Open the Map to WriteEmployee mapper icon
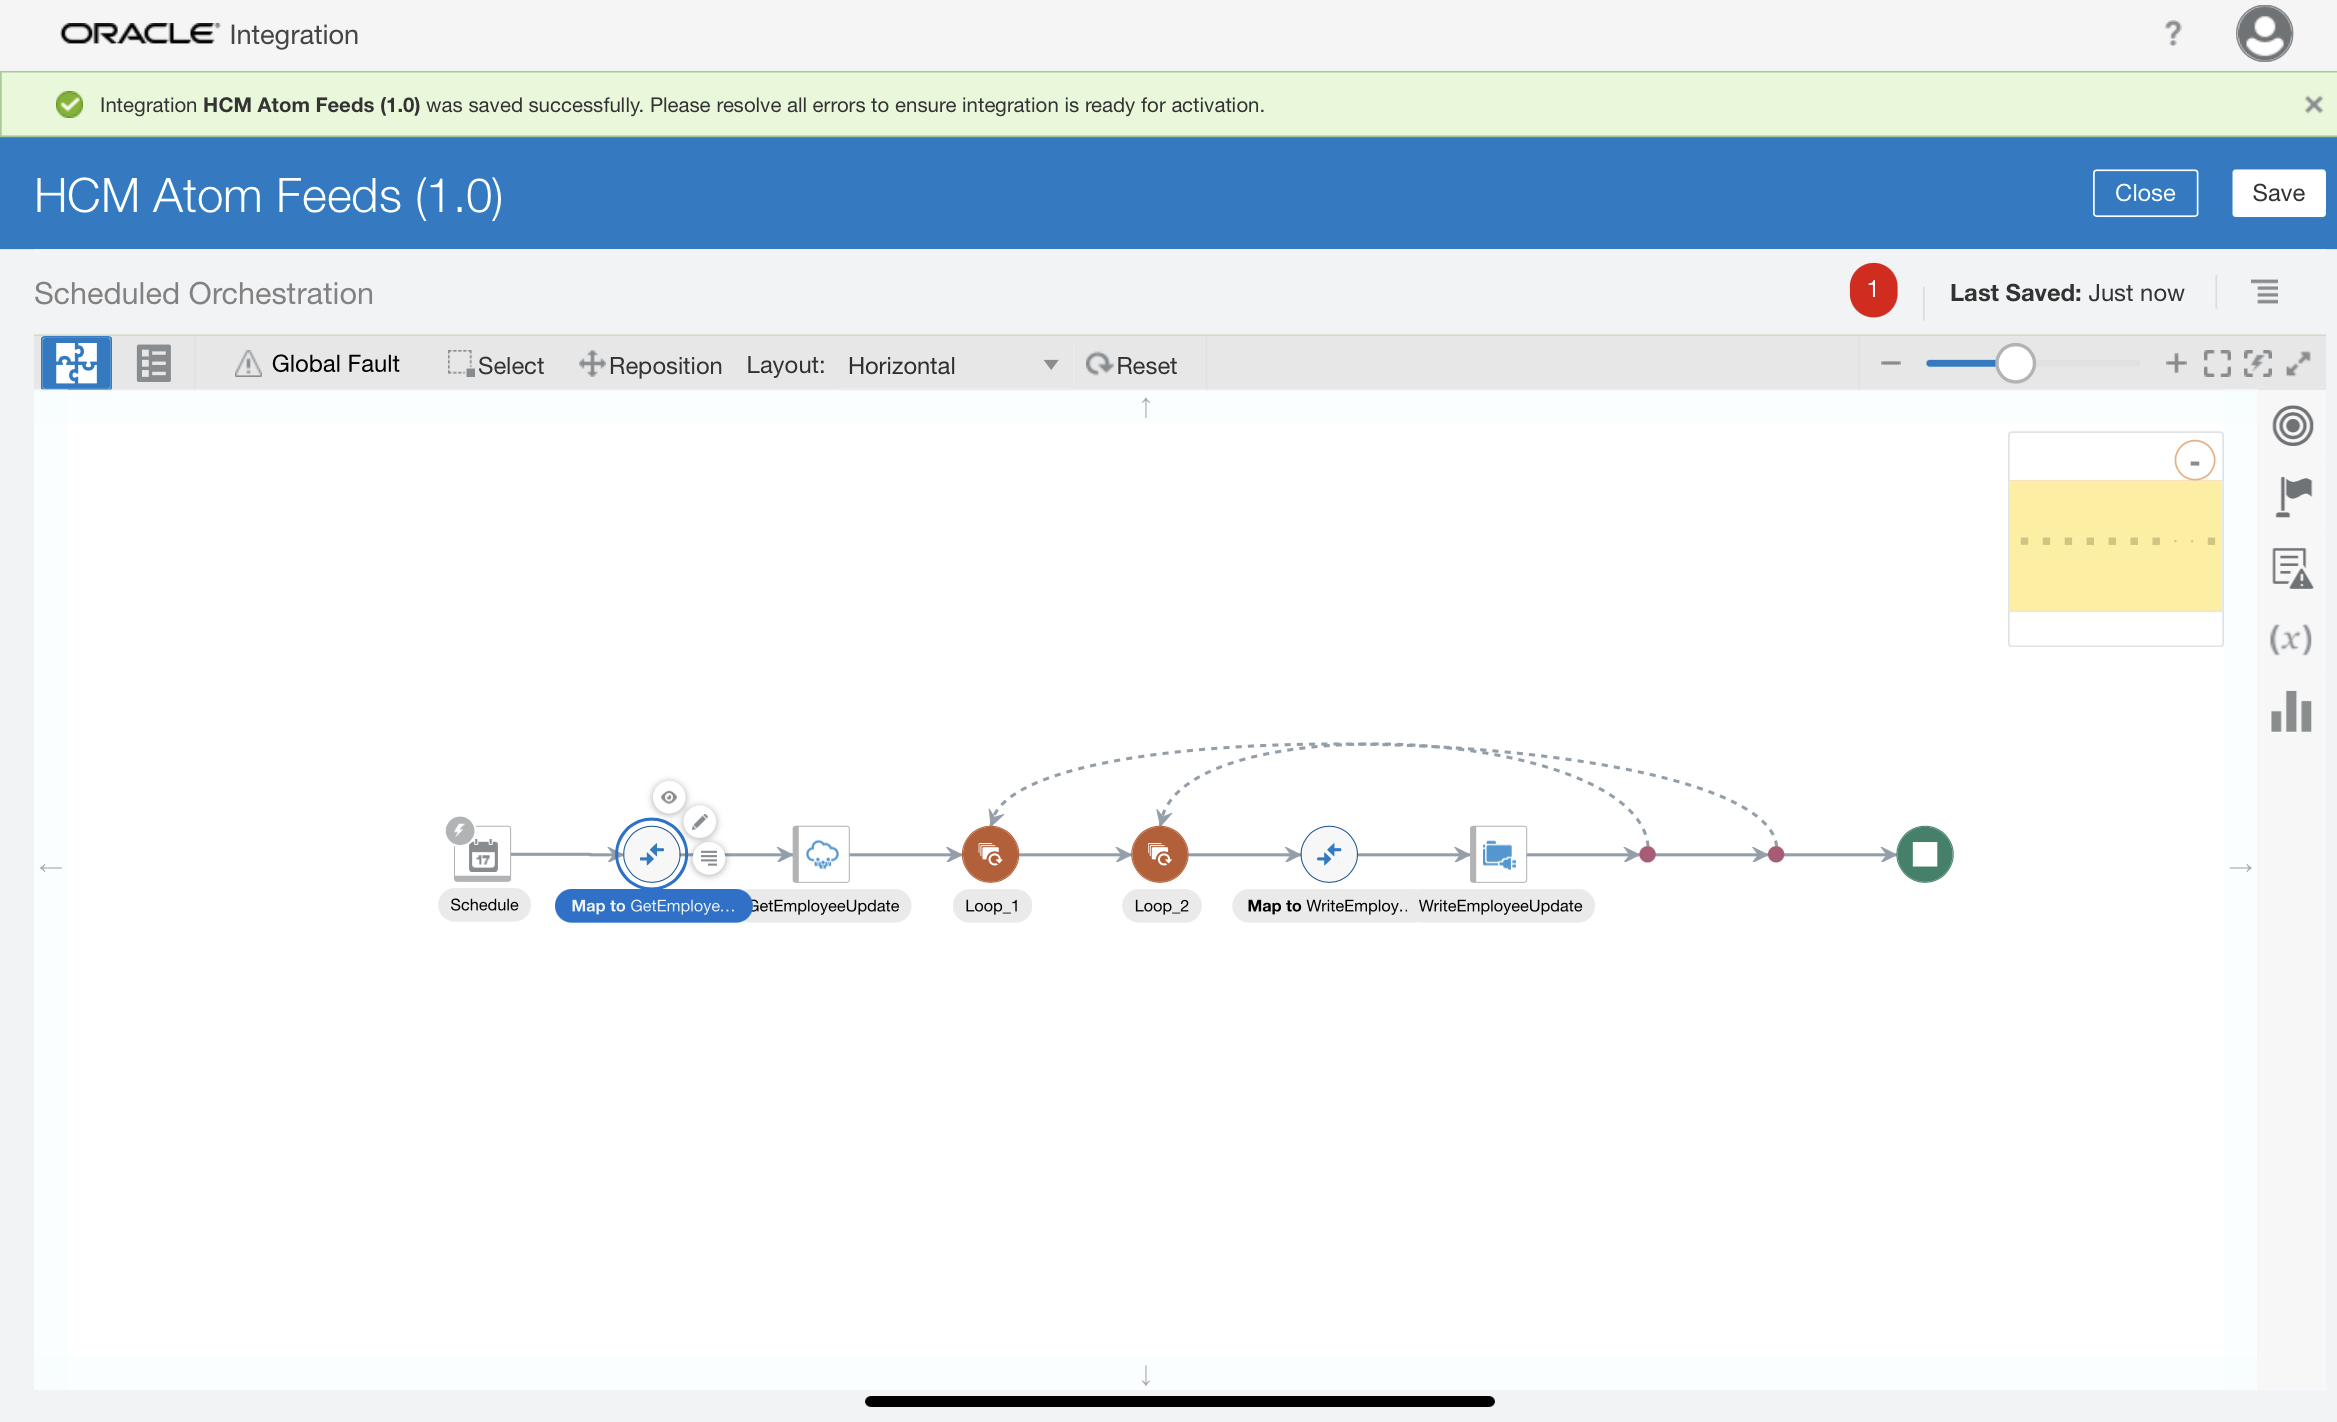 [1328, 854]
